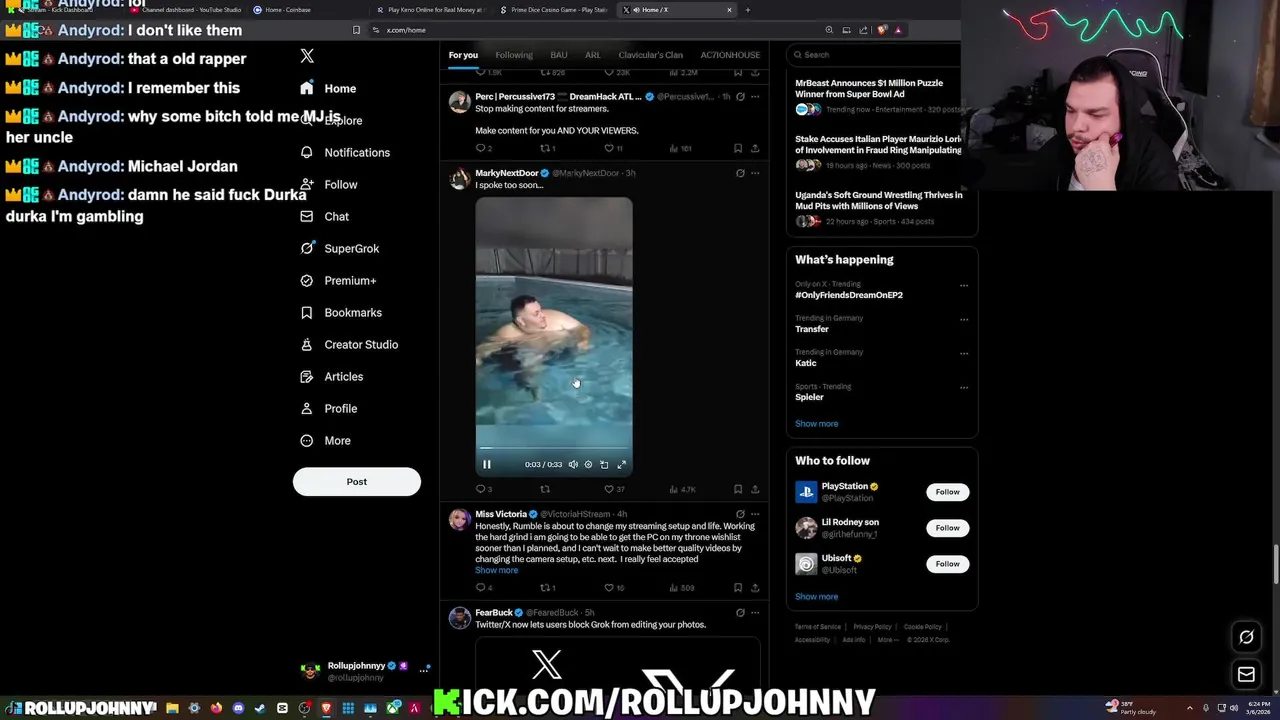Switch to the Following tab
The image size is (1280, 720).
coord(514,55)
